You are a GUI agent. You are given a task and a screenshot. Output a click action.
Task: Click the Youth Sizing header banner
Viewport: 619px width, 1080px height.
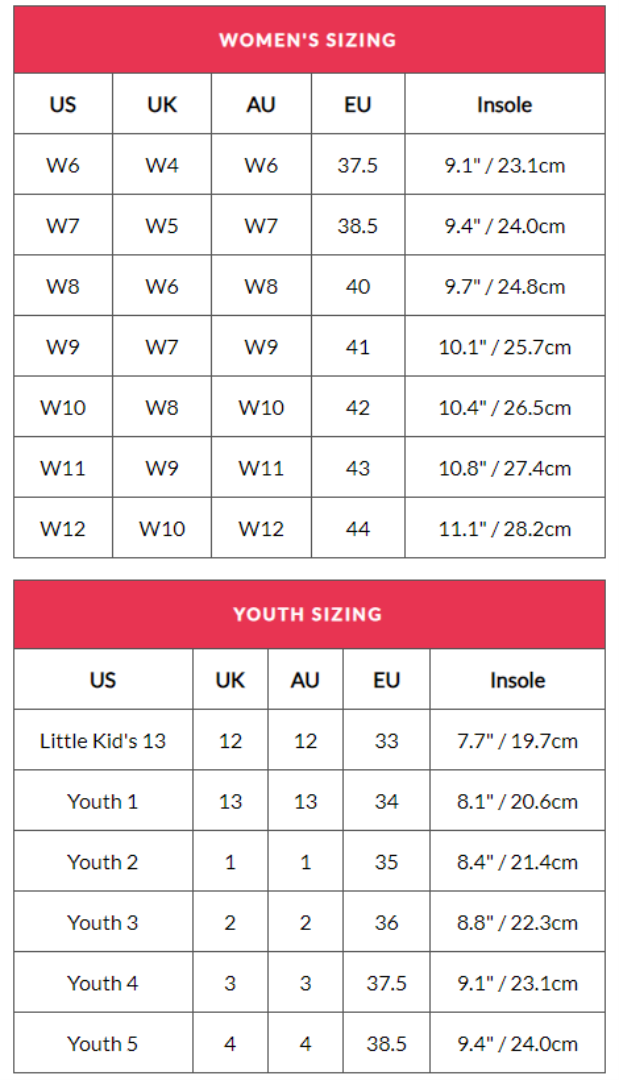[x=308, y=614]
